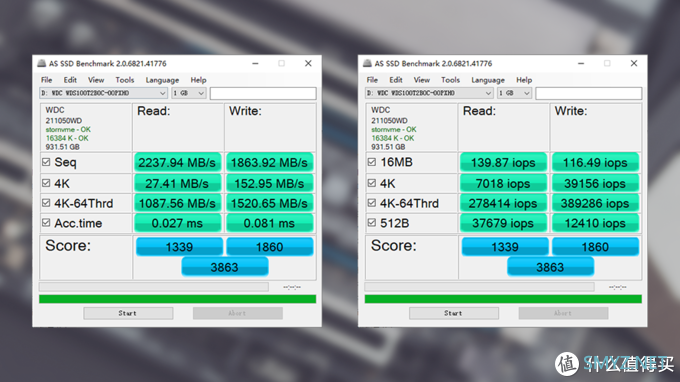
Task: Toggle the 4K checkbox in the right window
Action: pos(372,183)
